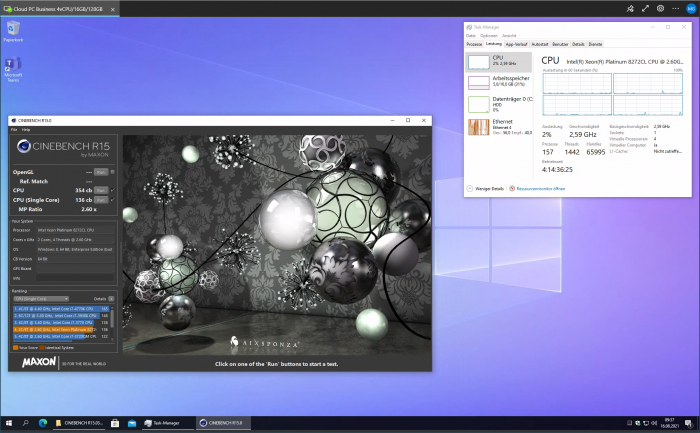Screen dimensions: 700x433
Task: Click the OS info field
Action: tap(75, 249)
